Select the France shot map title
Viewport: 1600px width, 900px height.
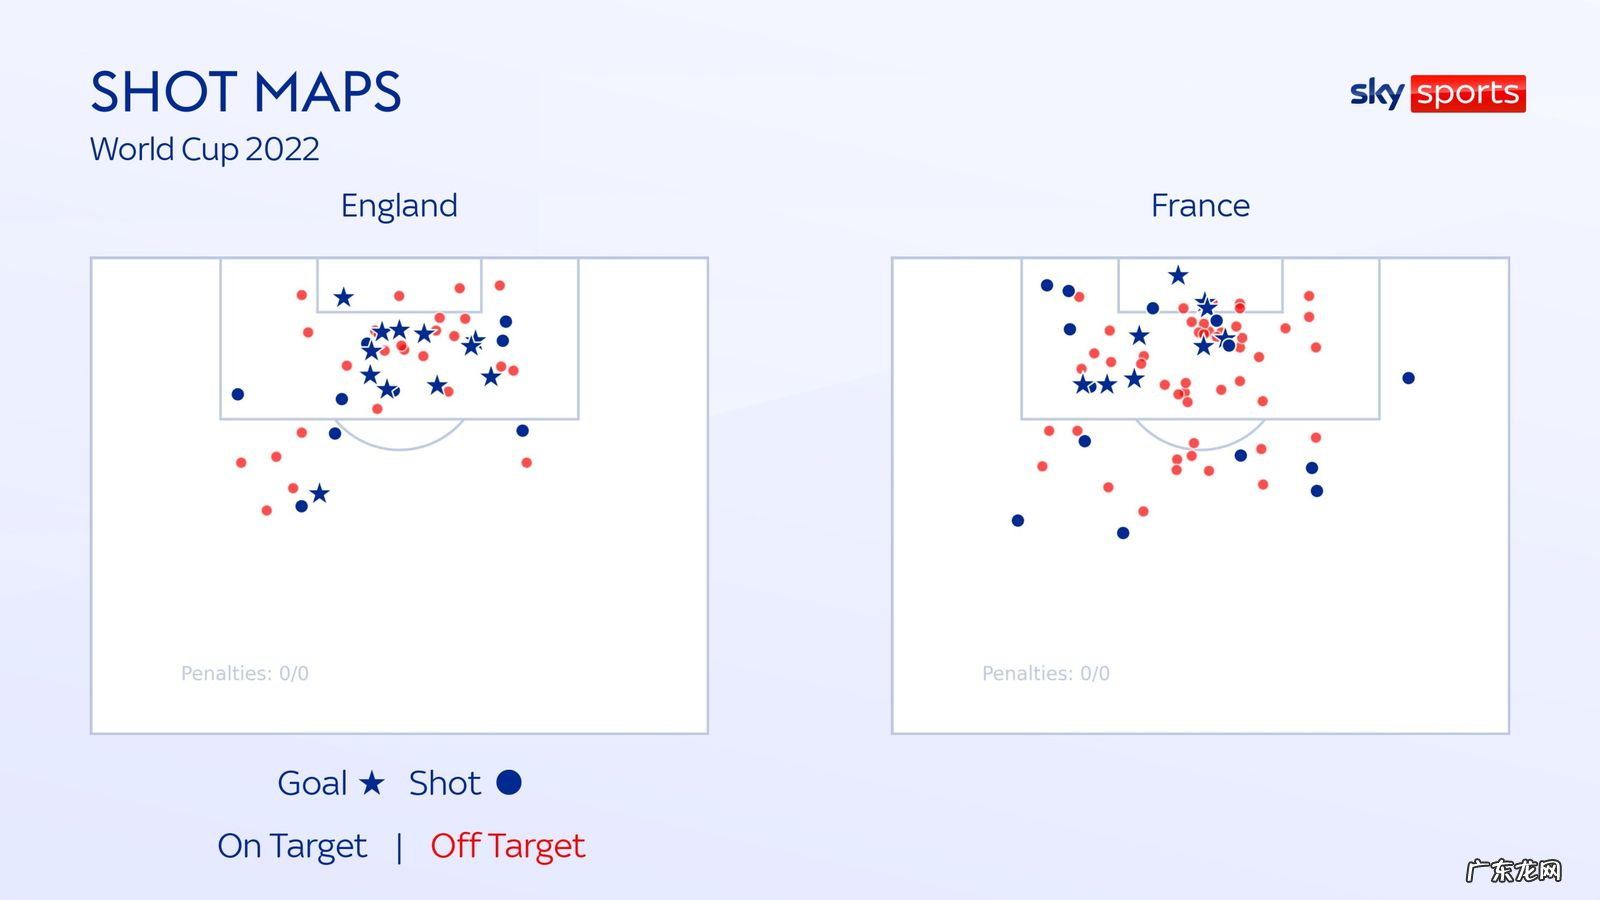(1200, 205)
